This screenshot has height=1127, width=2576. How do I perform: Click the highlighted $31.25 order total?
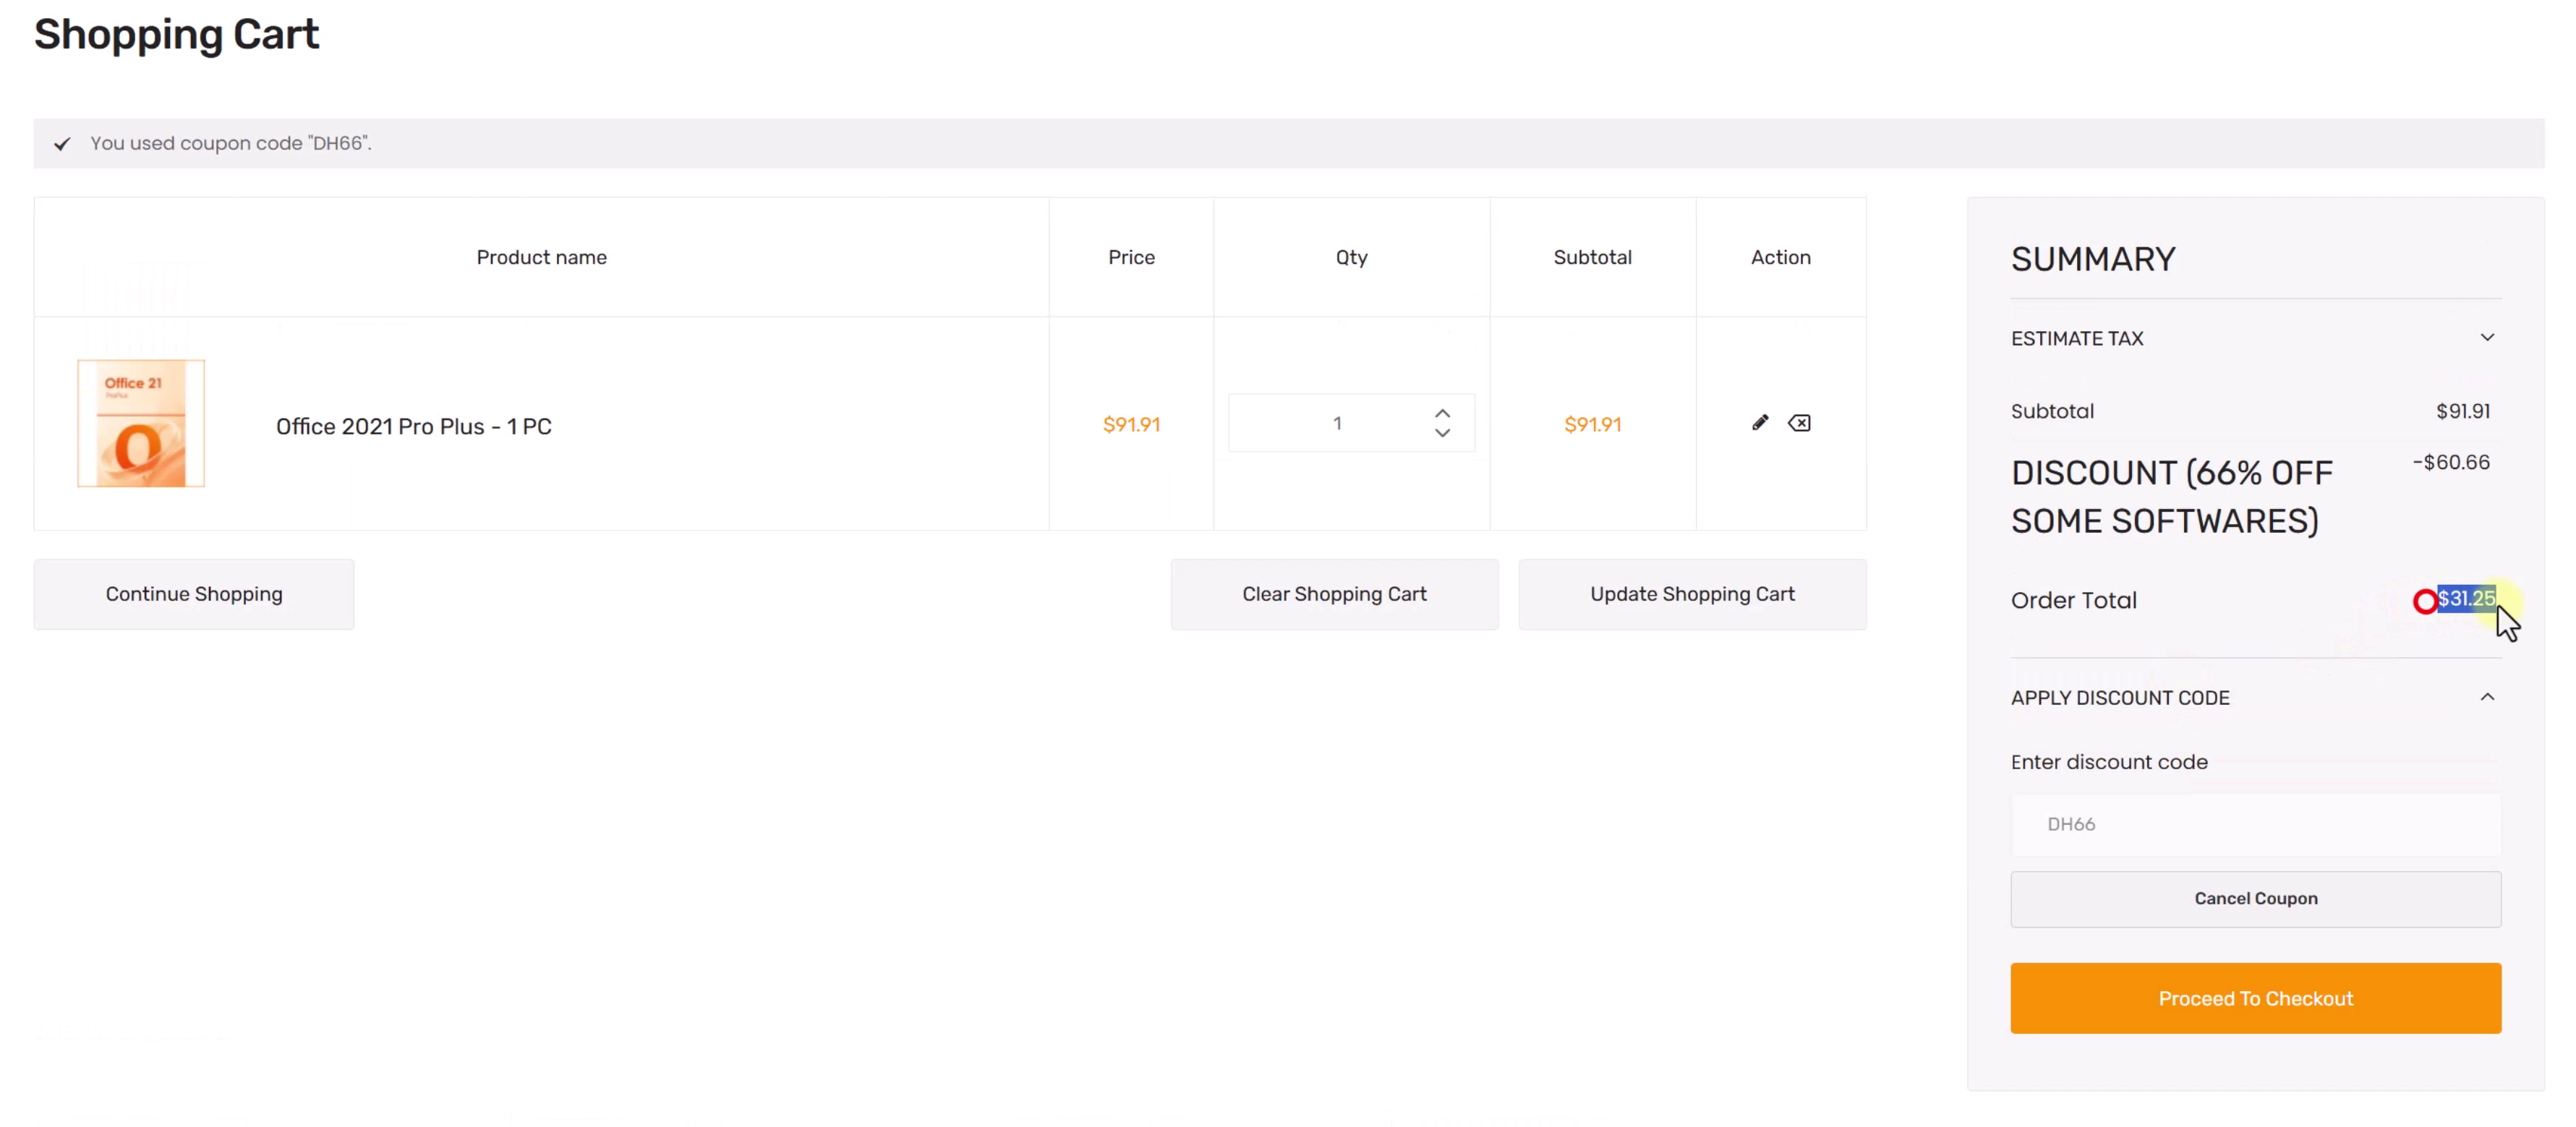point(2465,598)
